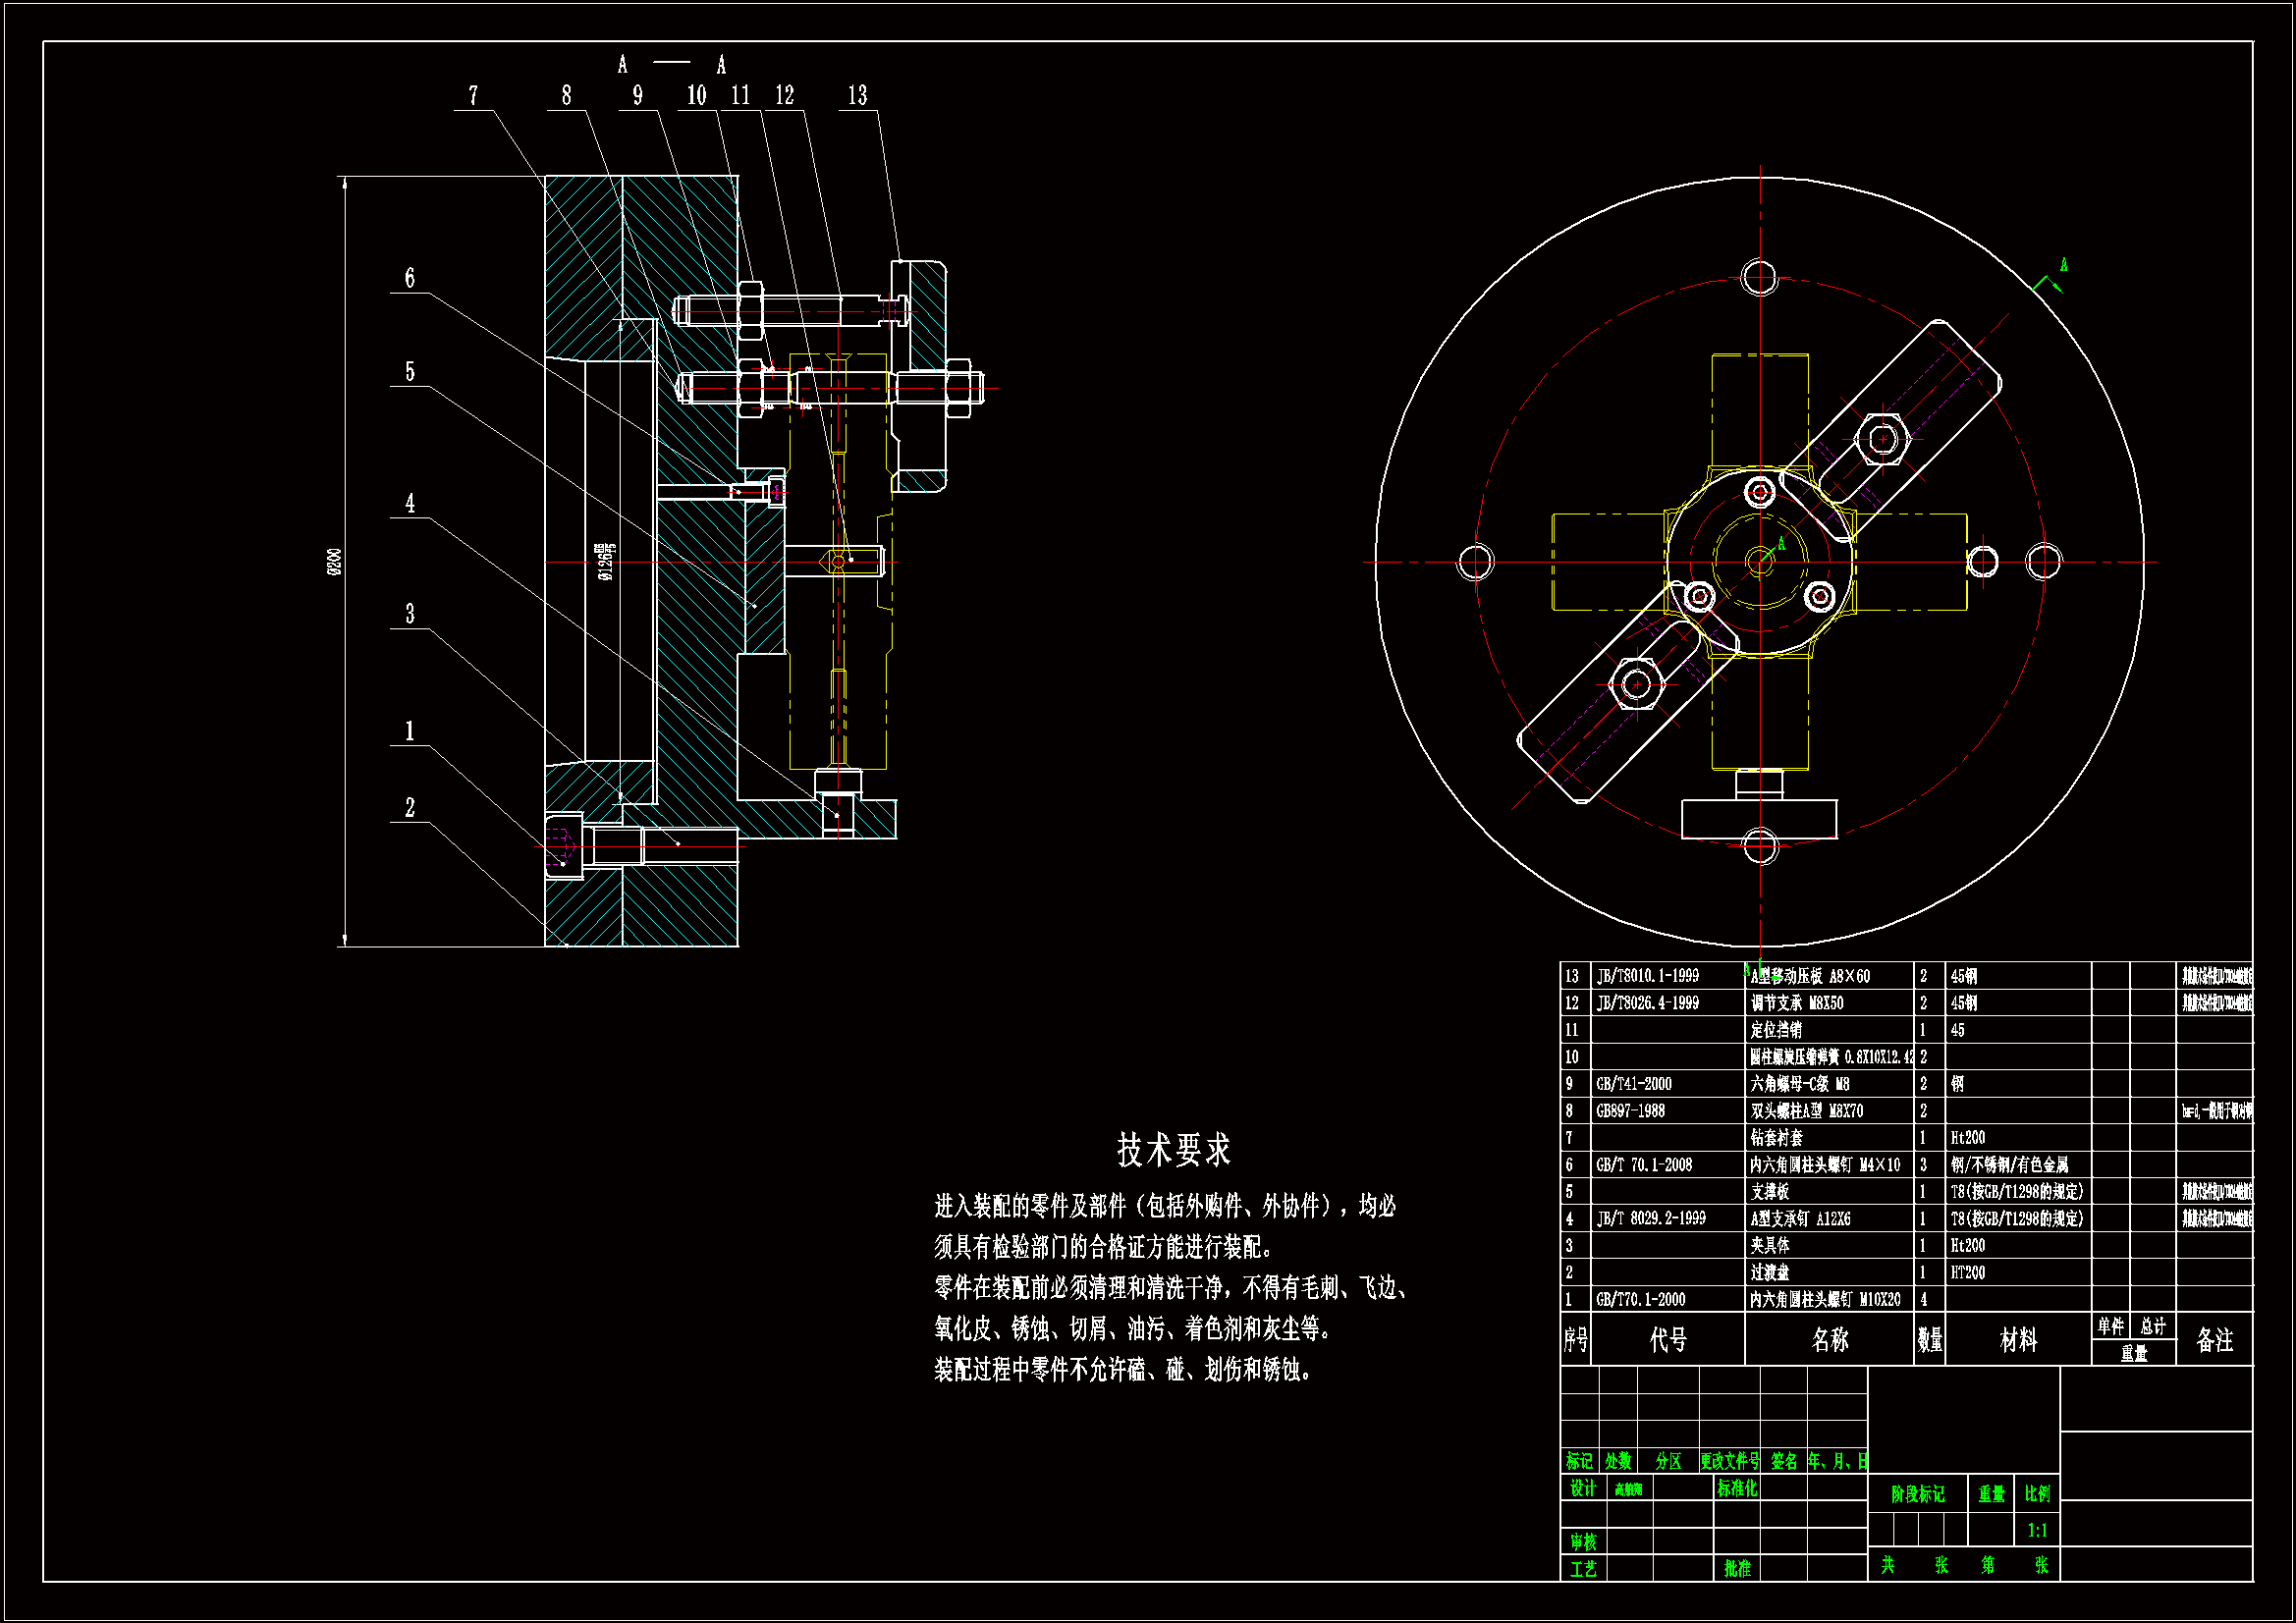Select the 备注 header cell

(x=2214, y=1340)
